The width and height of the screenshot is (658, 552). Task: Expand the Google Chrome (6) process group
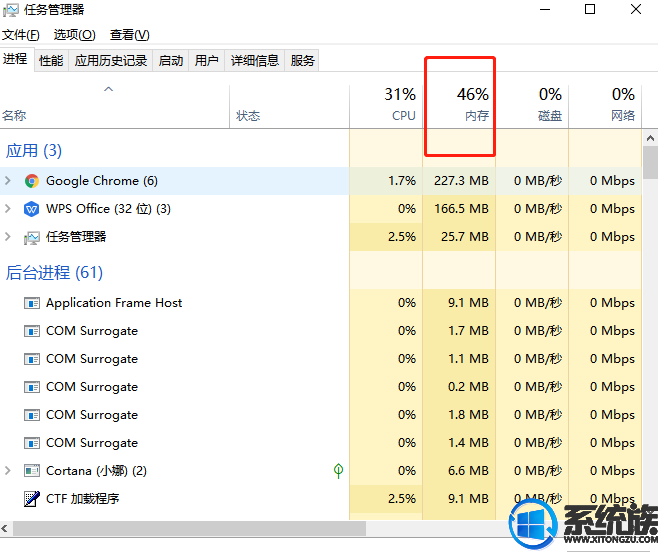coord(8,181)
